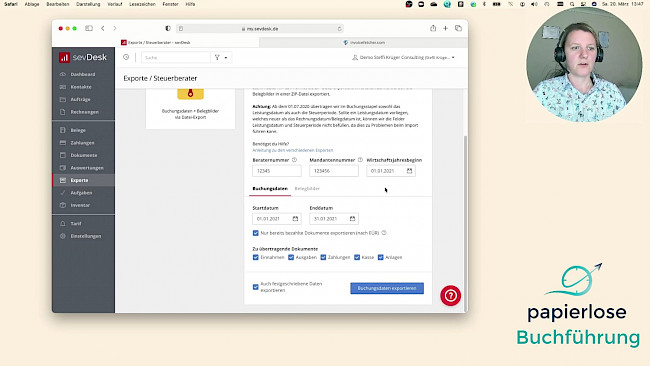Uncheck Ausgaben checkbox
The image size is (650, 366).
(x=291, y=257)
